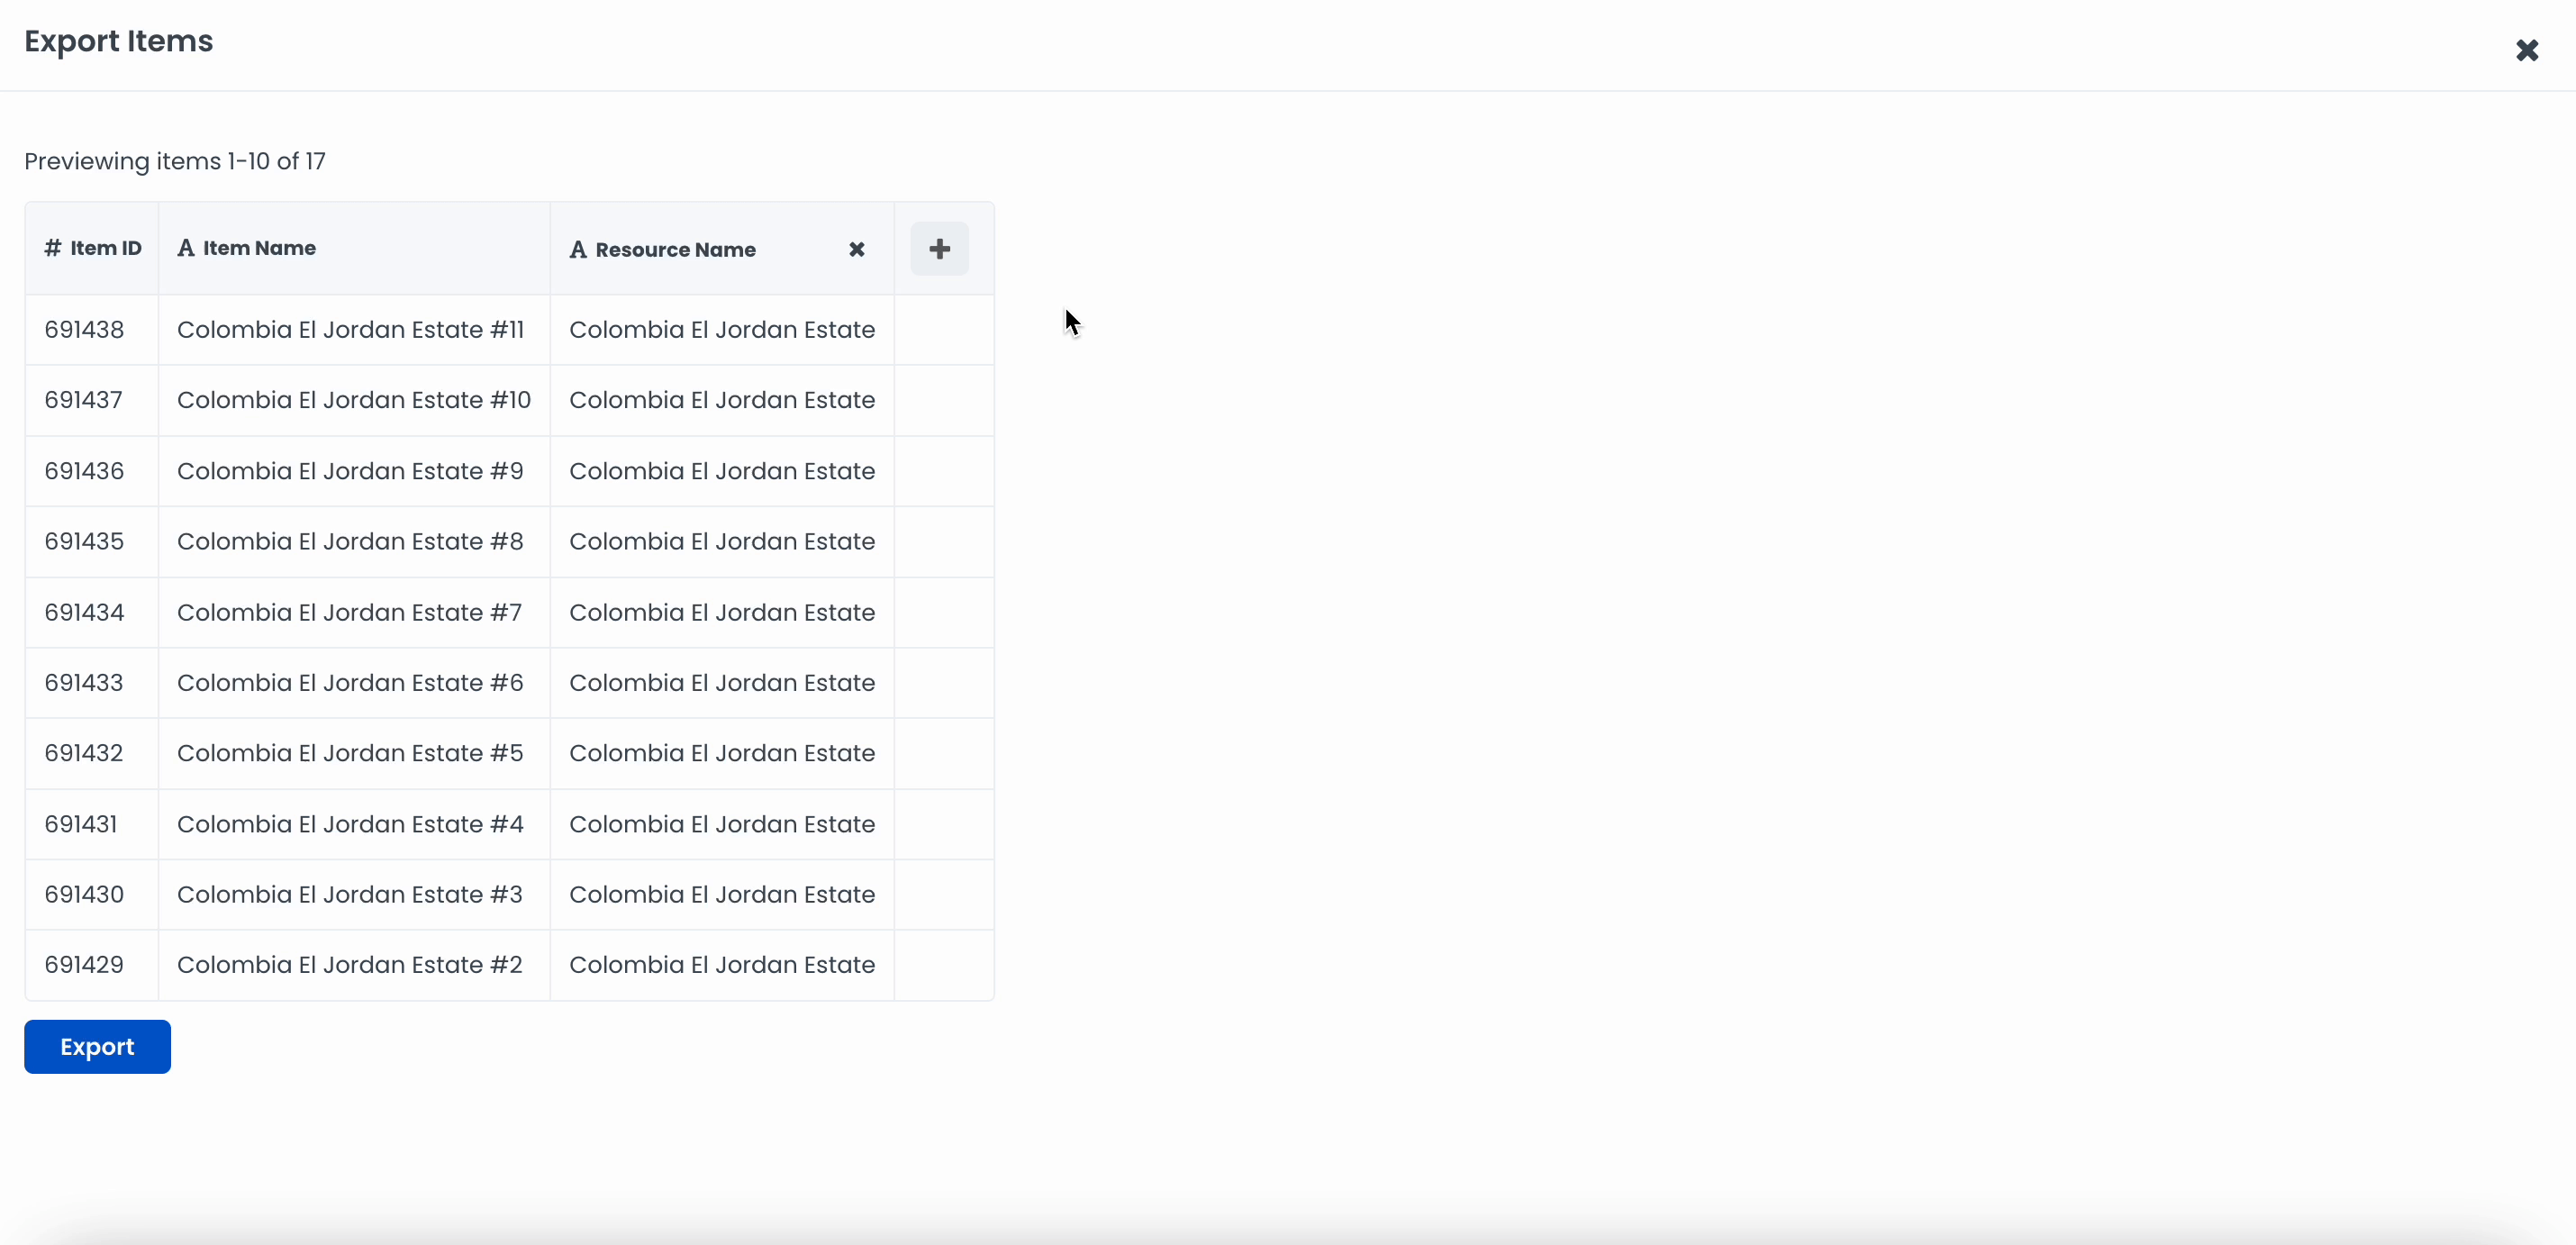Image resolution: width=2576 pixels, height=1245 pixels.
Task: Click the Previewing items 1-10 of 17 text
Action: point(175,161)
